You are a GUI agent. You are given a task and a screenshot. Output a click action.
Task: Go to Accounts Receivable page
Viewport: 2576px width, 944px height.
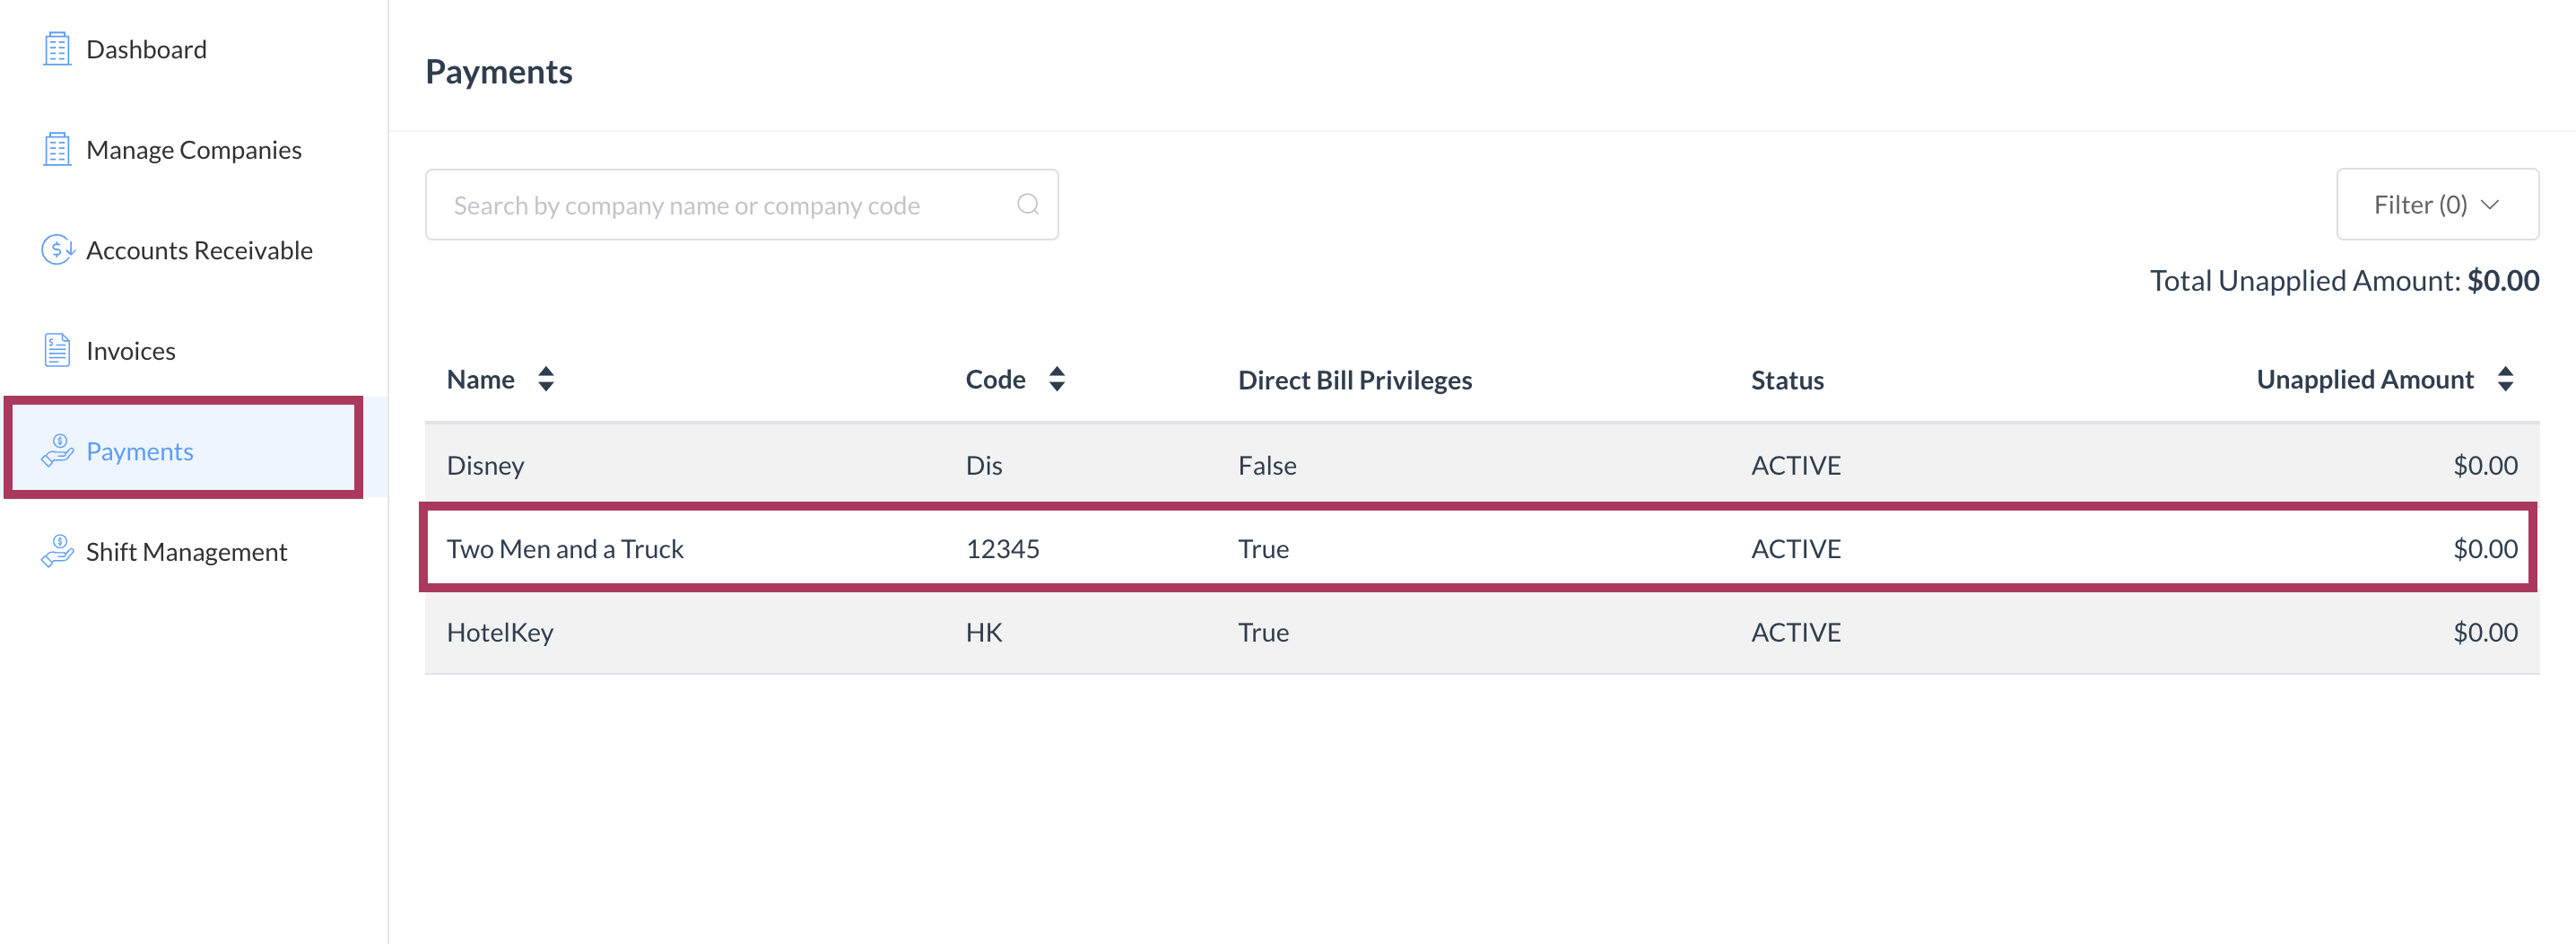(x=199, y=250)
